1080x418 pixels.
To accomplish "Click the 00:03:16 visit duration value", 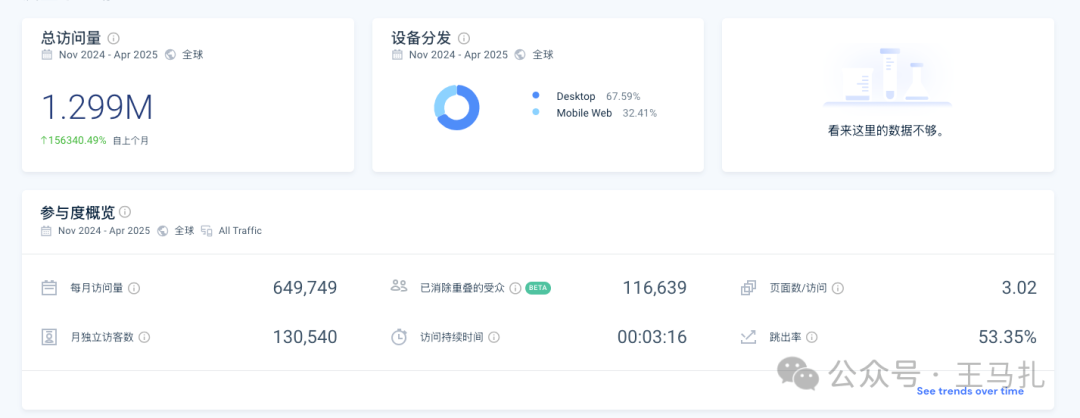I will click(x=652, y=337).
